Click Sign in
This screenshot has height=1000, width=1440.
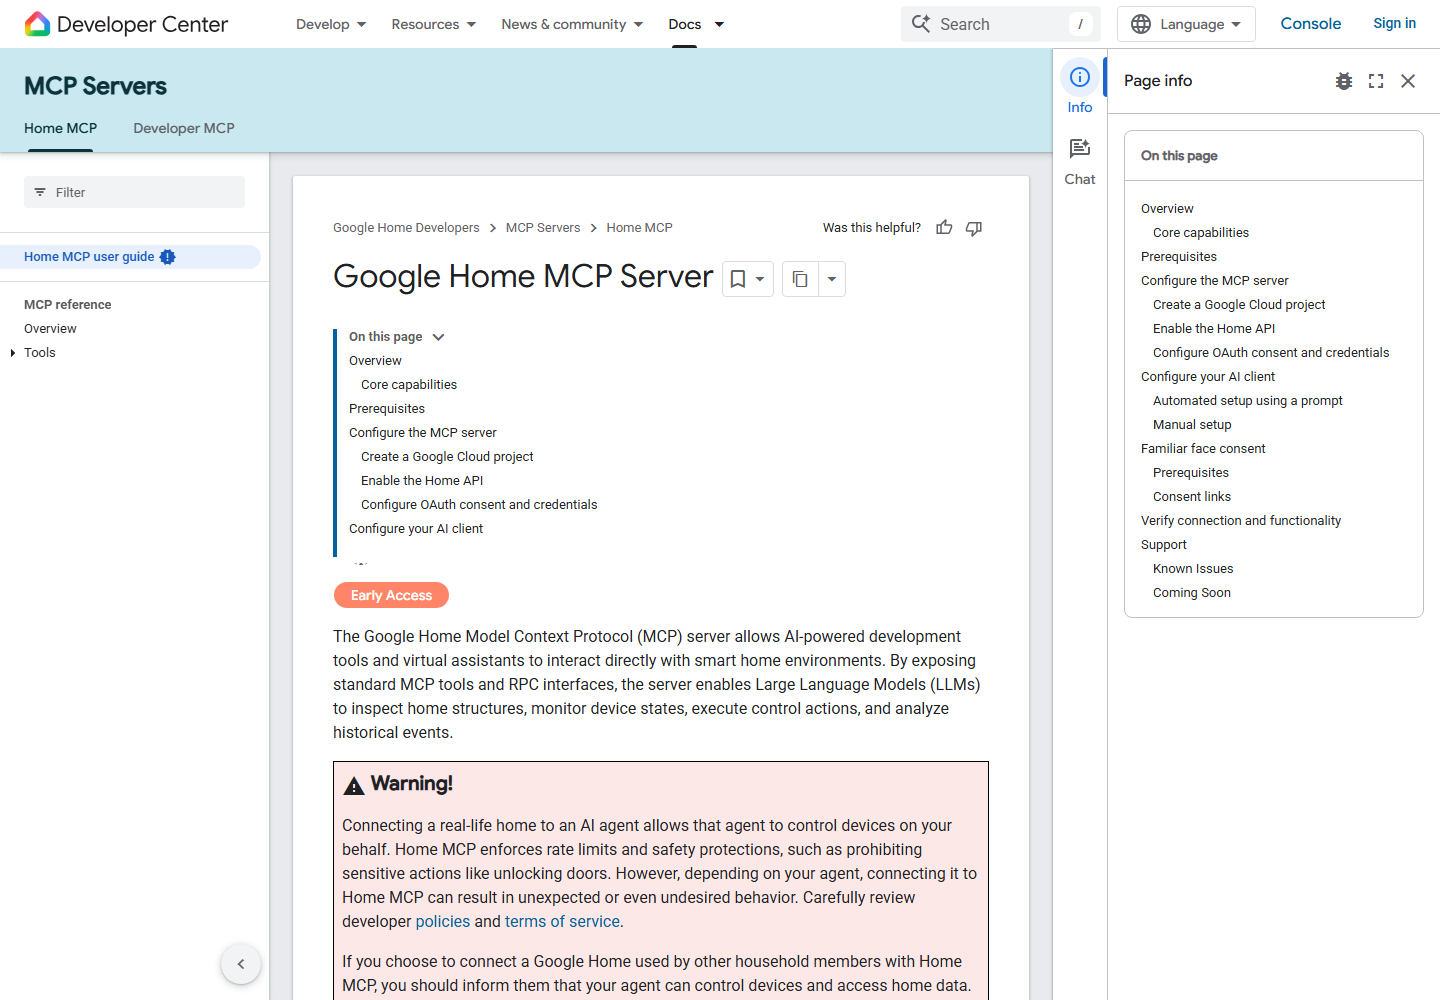coord(1394,24)
